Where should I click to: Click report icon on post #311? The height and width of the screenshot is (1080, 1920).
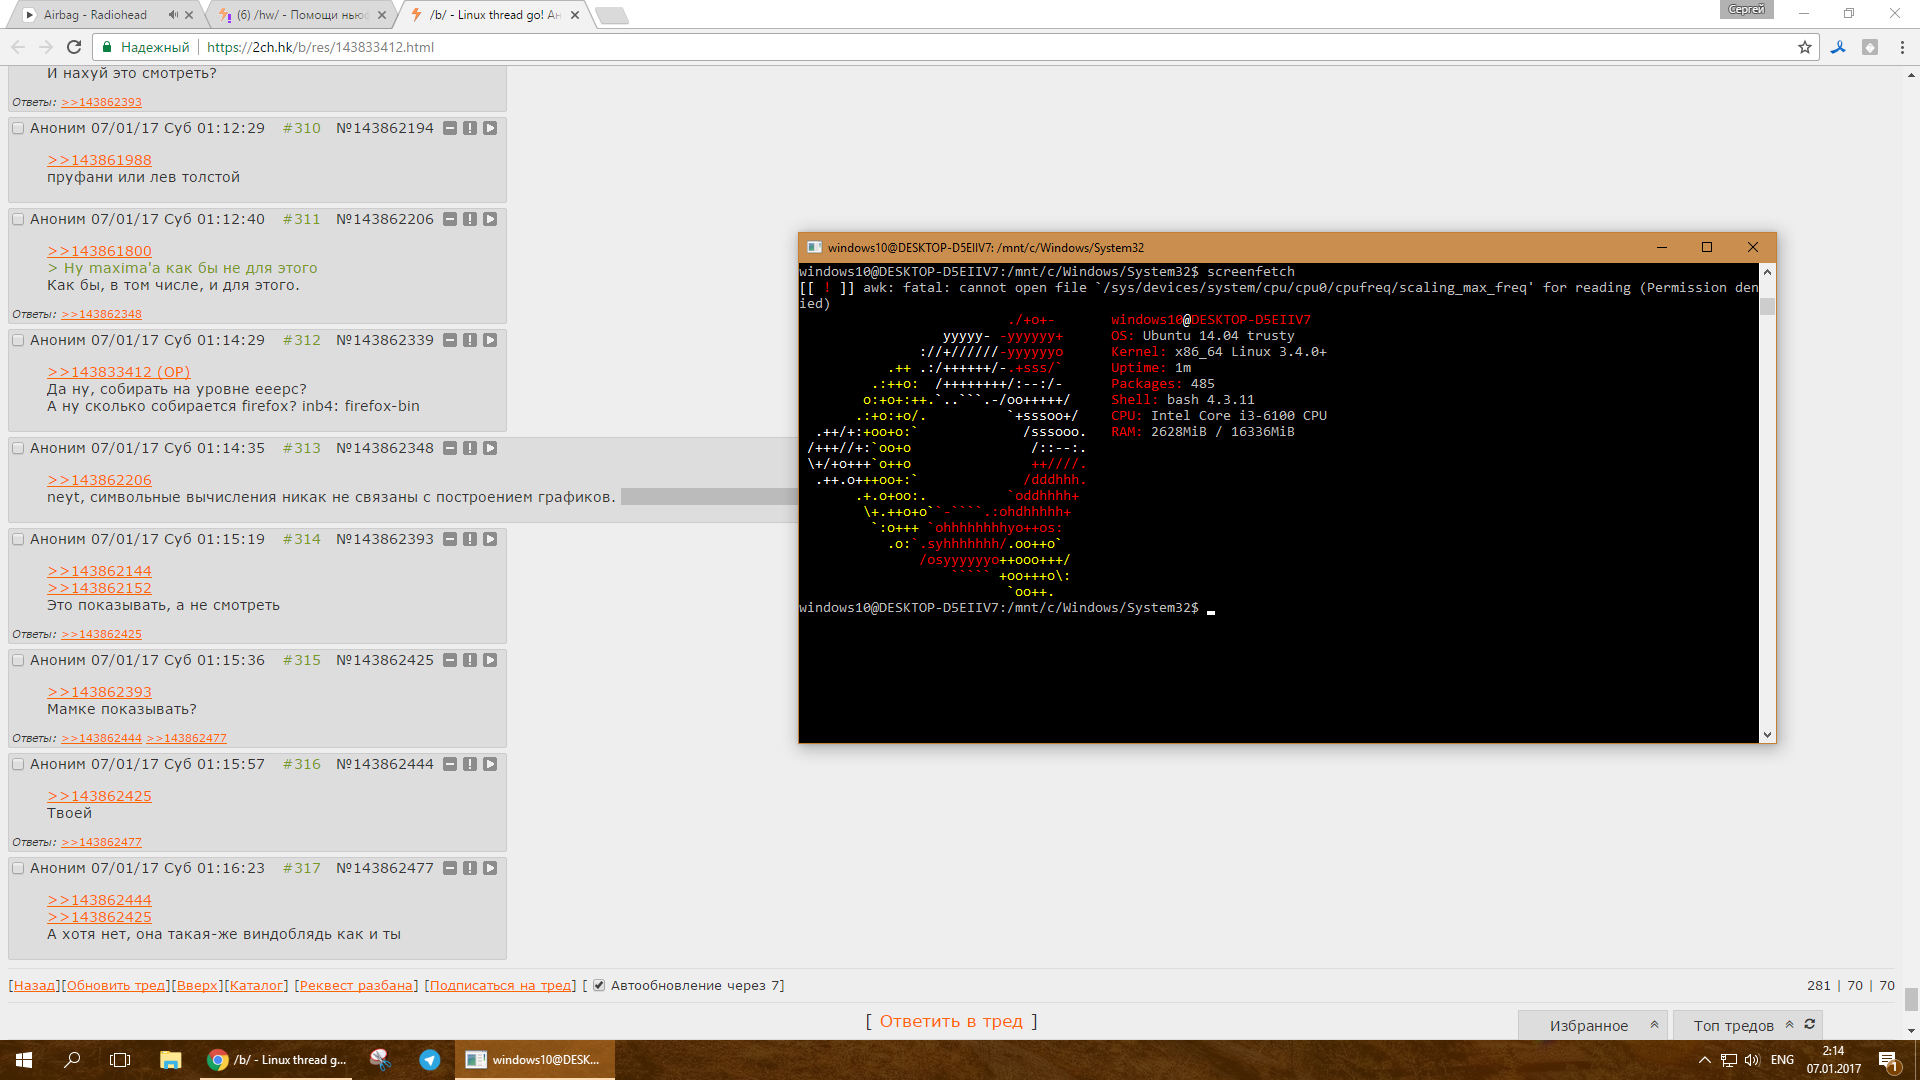tap(470, 219)
